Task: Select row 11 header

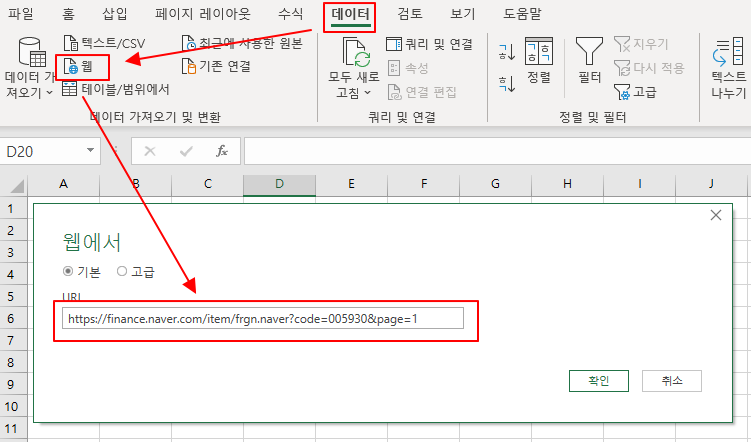Action: [11, 429]
